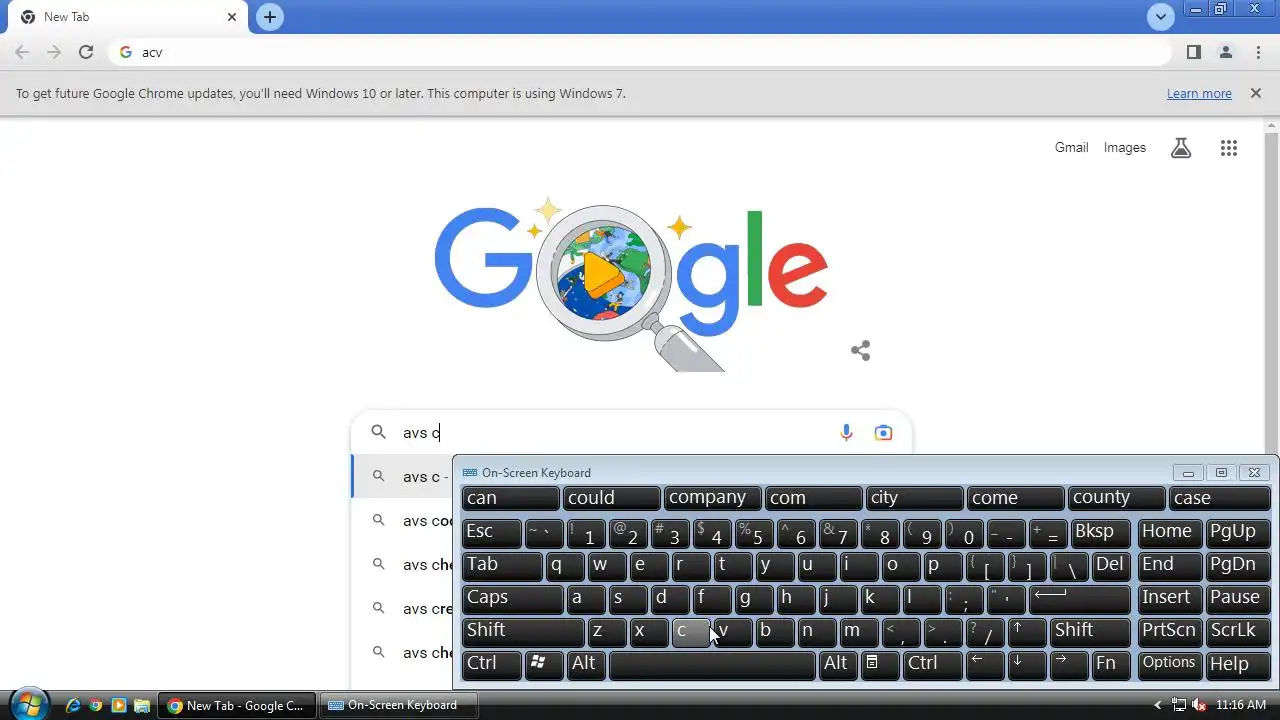This screenshot has height=720, width=1280.
Task: Toggle the left Ctrl key
Action: 492,664
